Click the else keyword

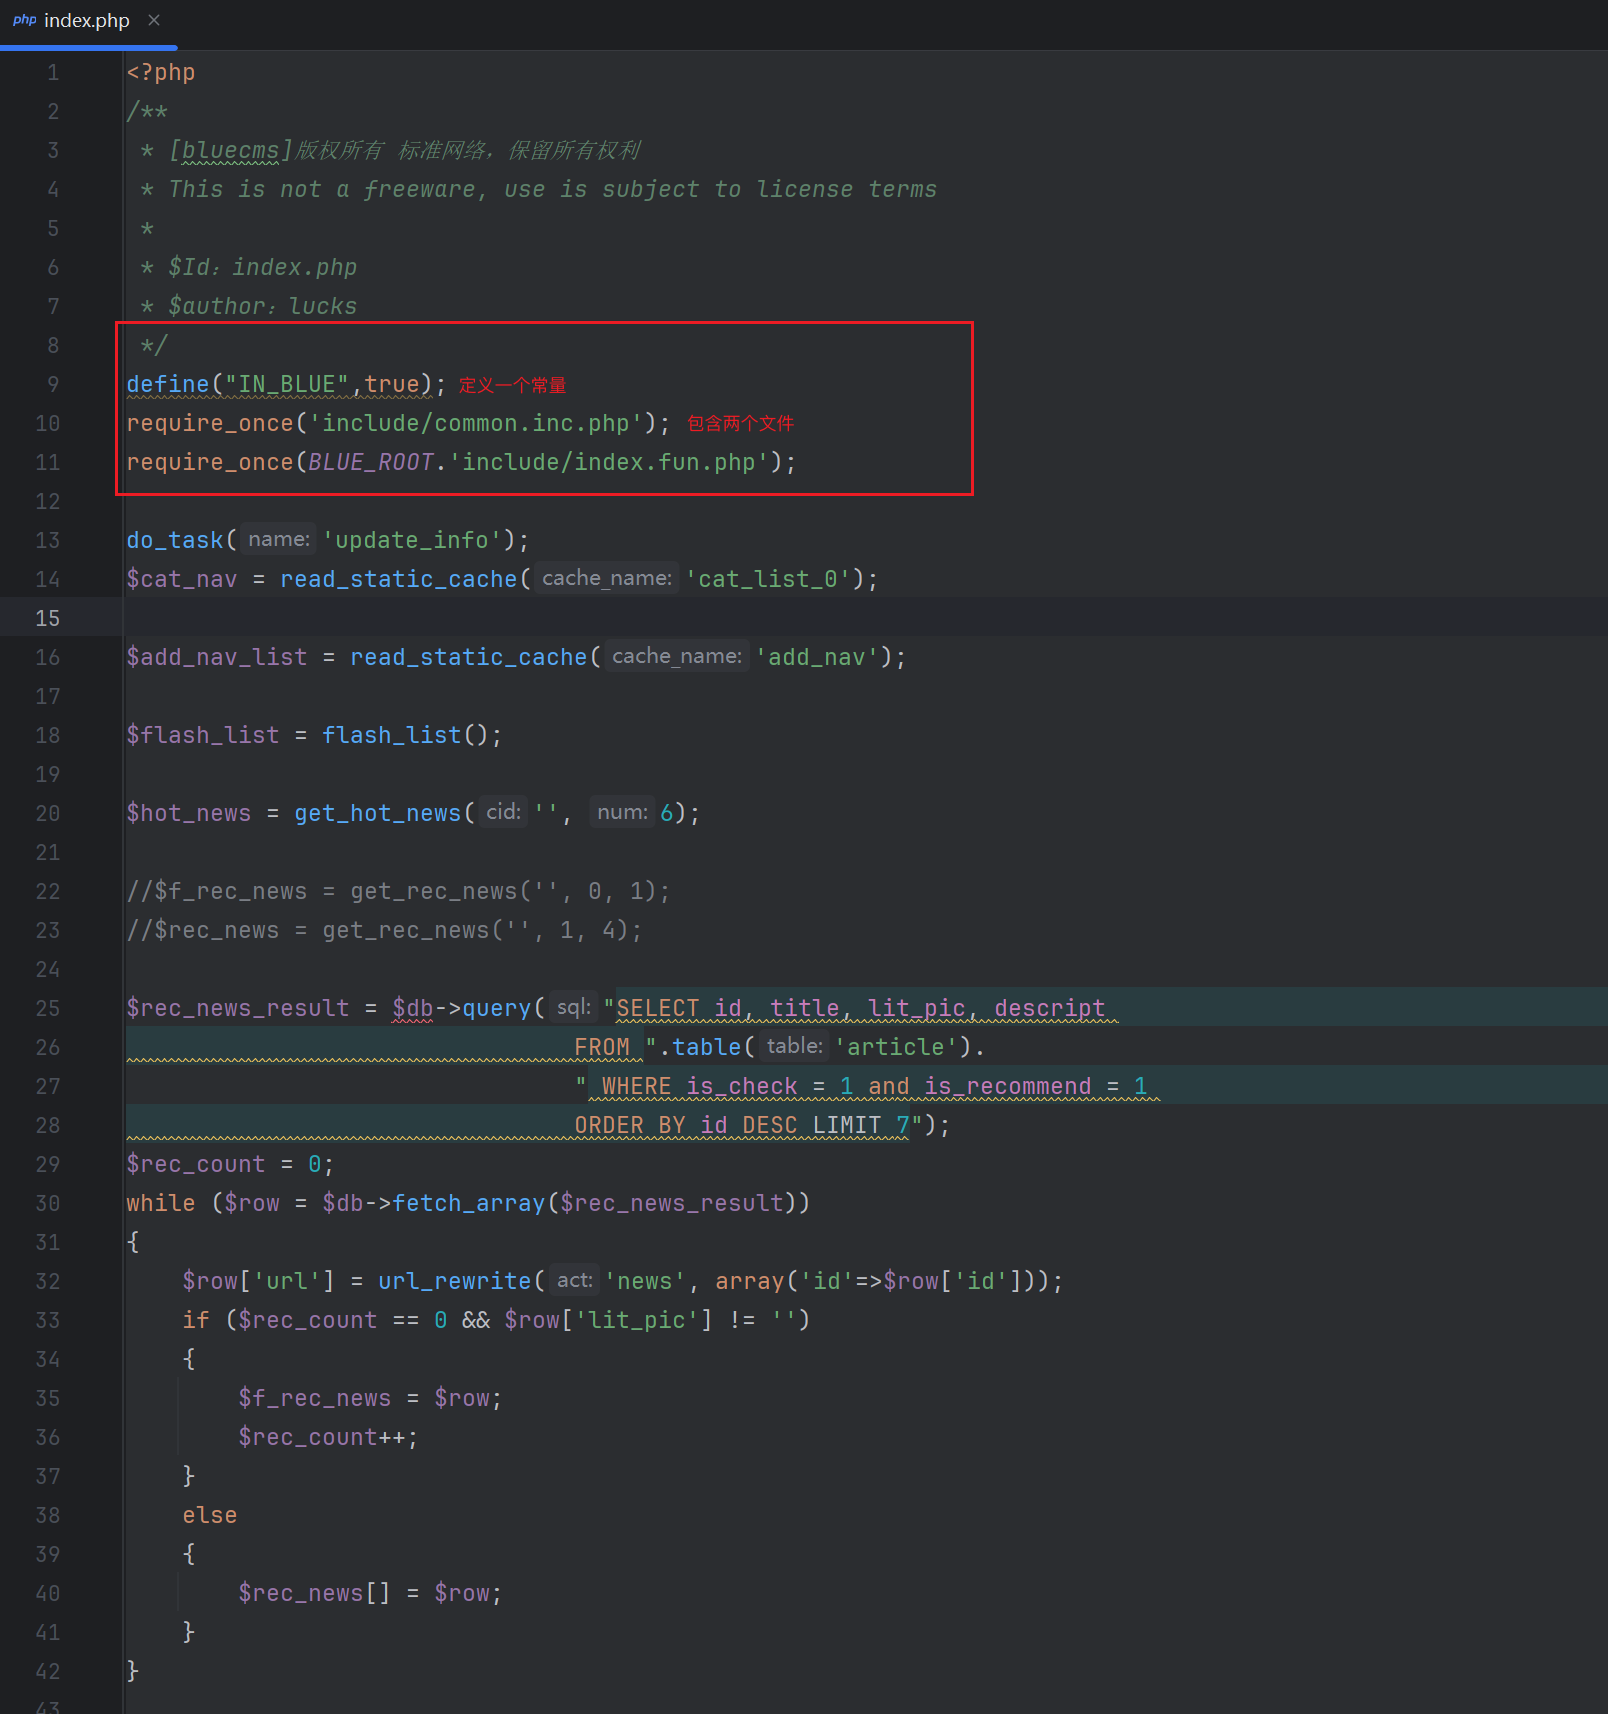(209, 1515)
